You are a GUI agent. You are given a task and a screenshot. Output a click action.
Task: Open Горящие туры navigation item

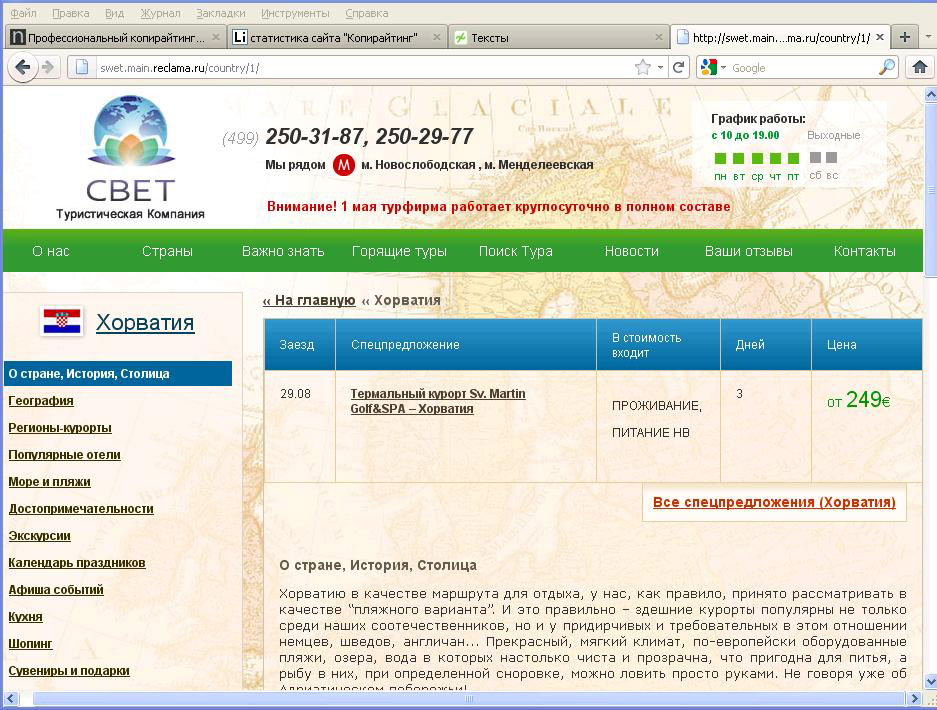click(399, 251)
